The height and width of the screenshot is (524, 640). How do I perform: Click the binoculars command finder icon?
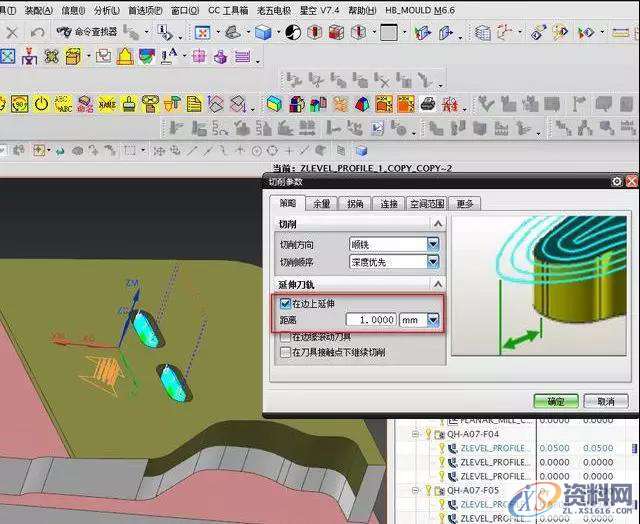coord(64,32)
